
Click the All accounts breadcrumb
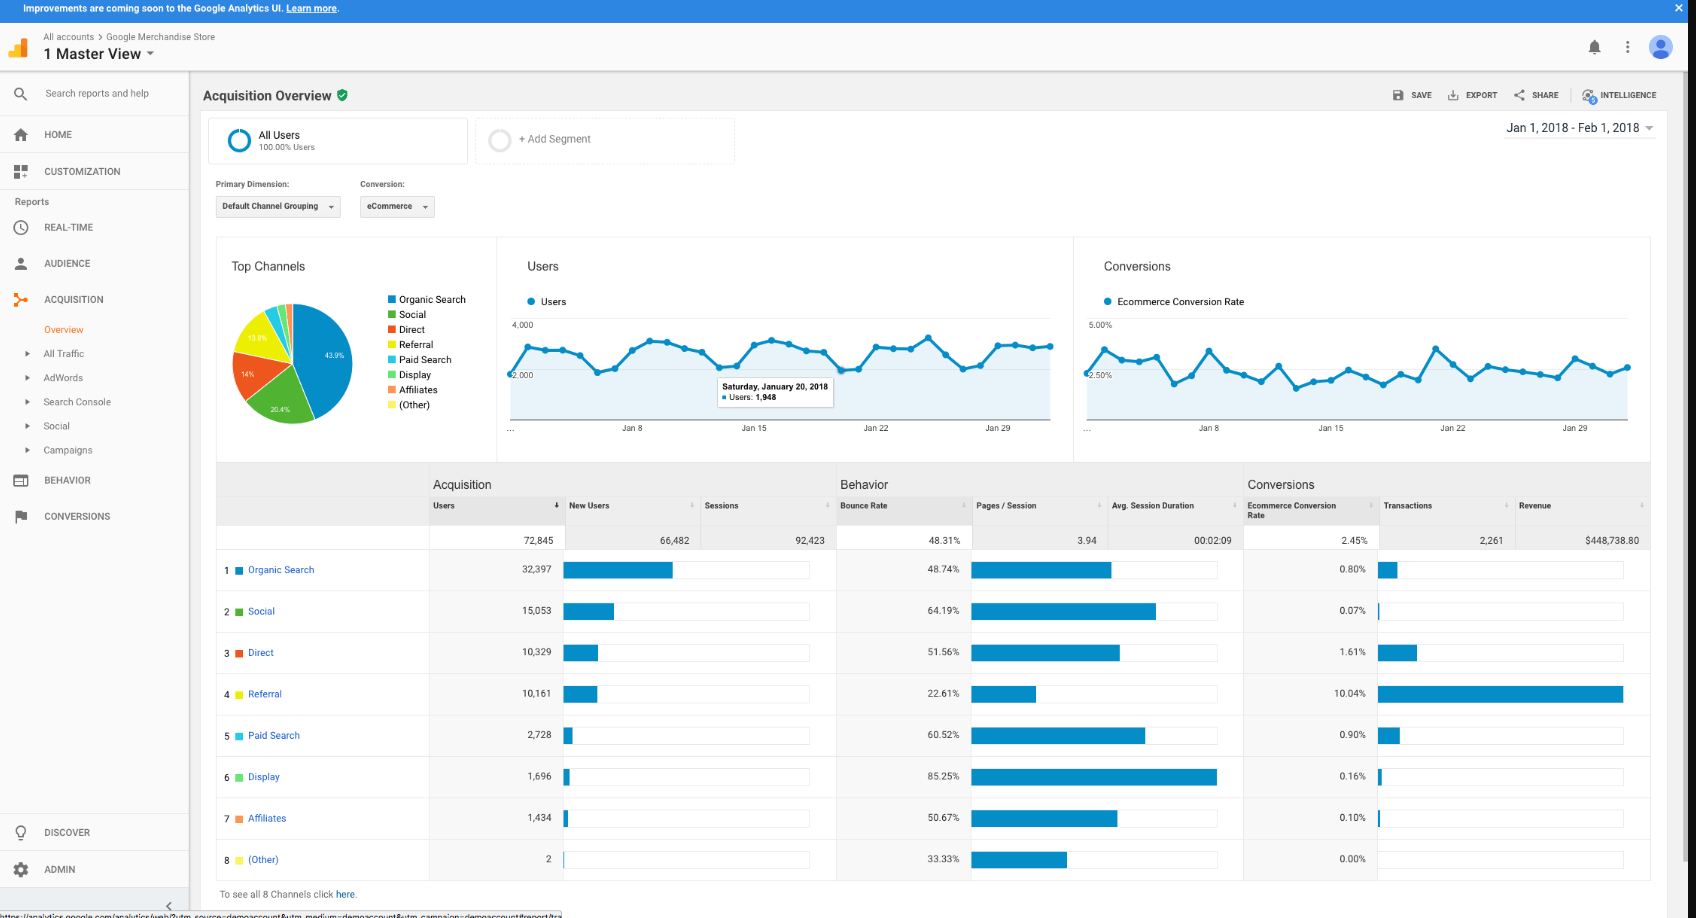pyautogui.click(x=68, y=37)
